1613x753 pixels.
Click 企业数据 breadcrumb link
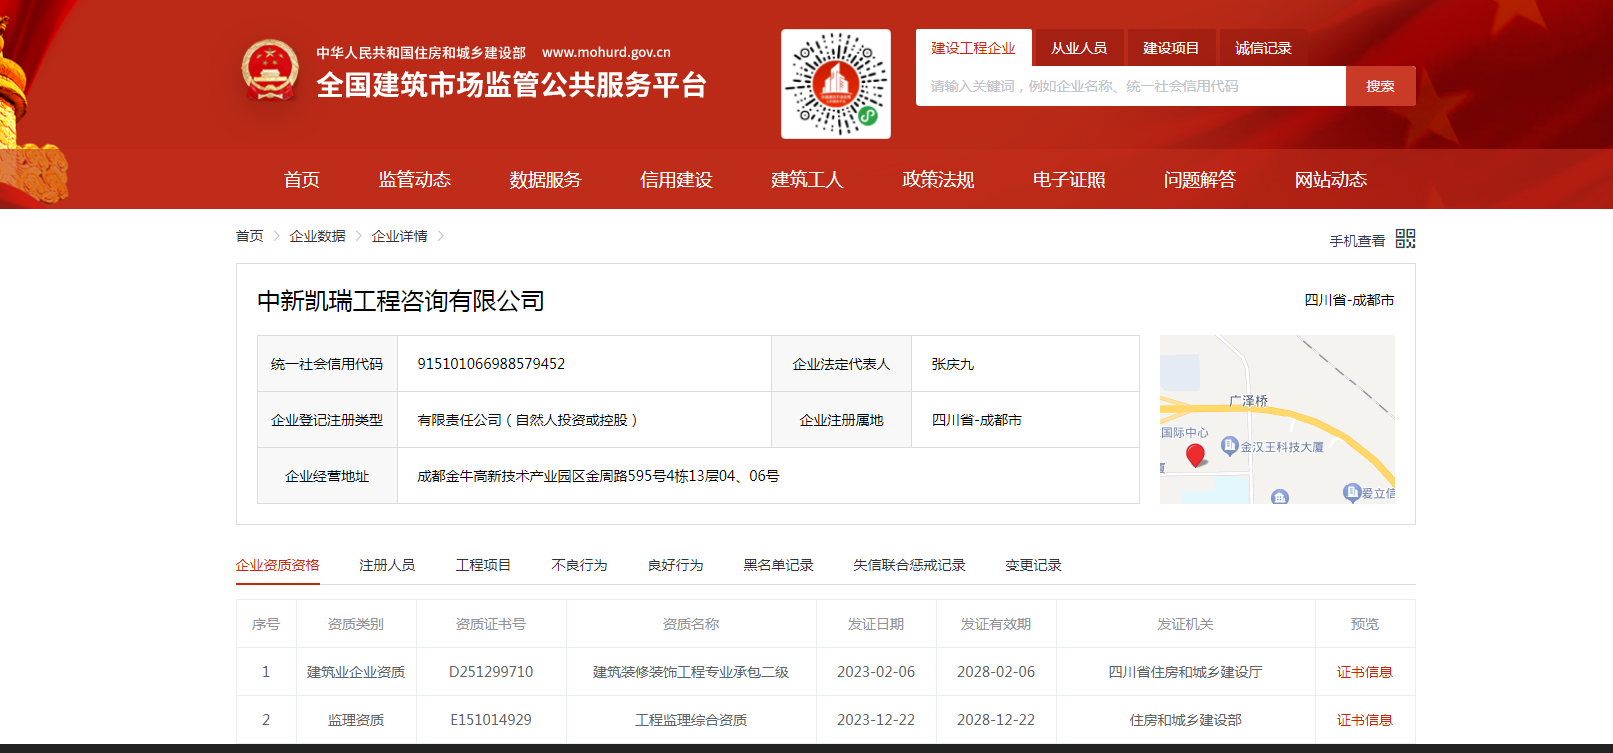pos(317,236)
